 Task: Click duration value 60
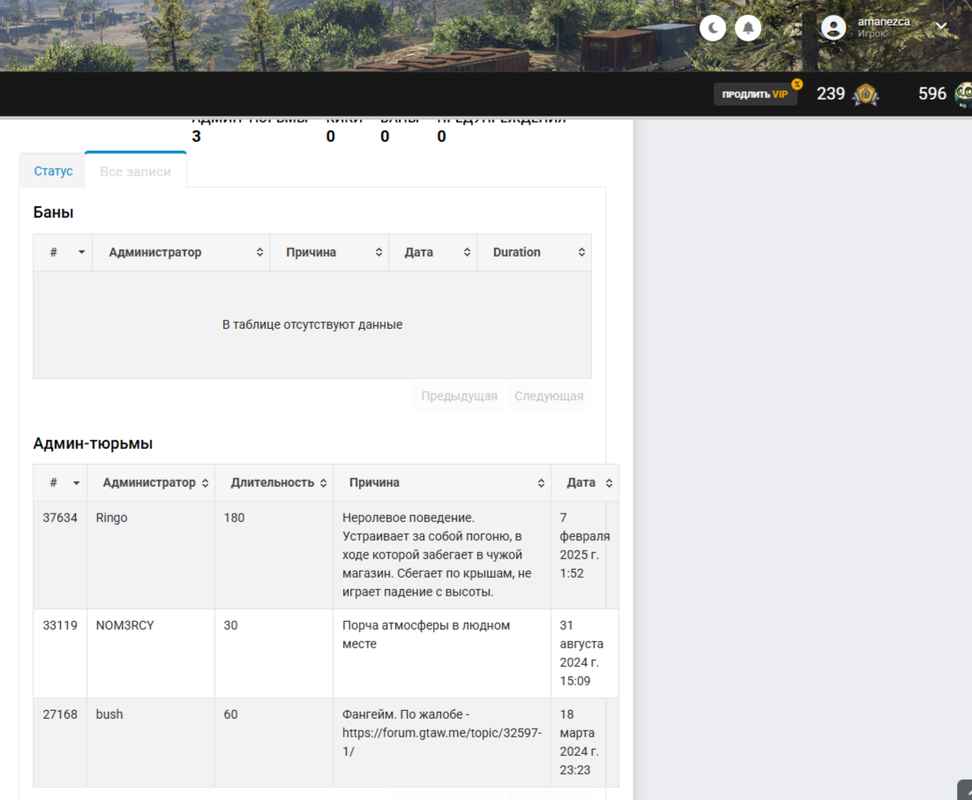tap(231, 714)
